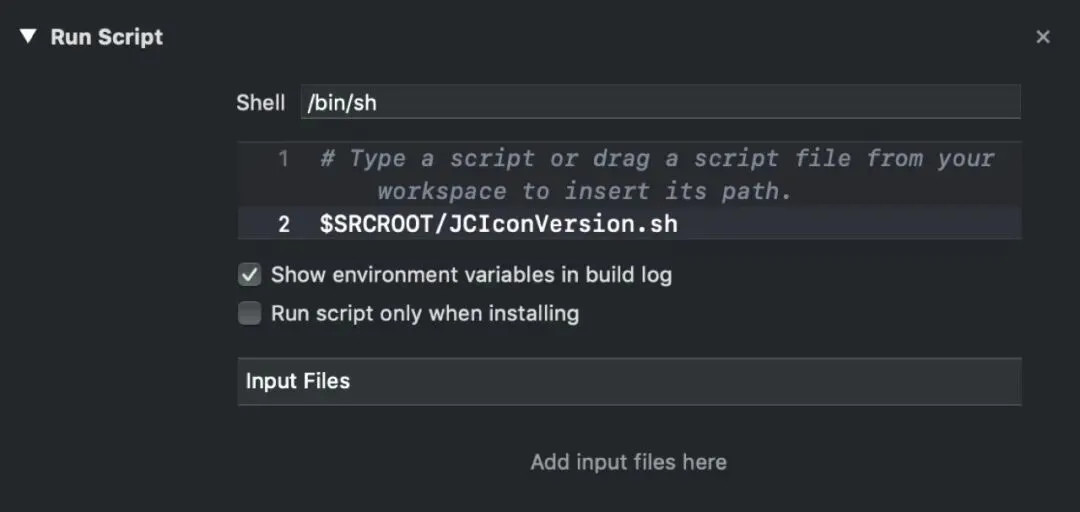Click the 'Run script only when installing' label

[x=425, y=314]
